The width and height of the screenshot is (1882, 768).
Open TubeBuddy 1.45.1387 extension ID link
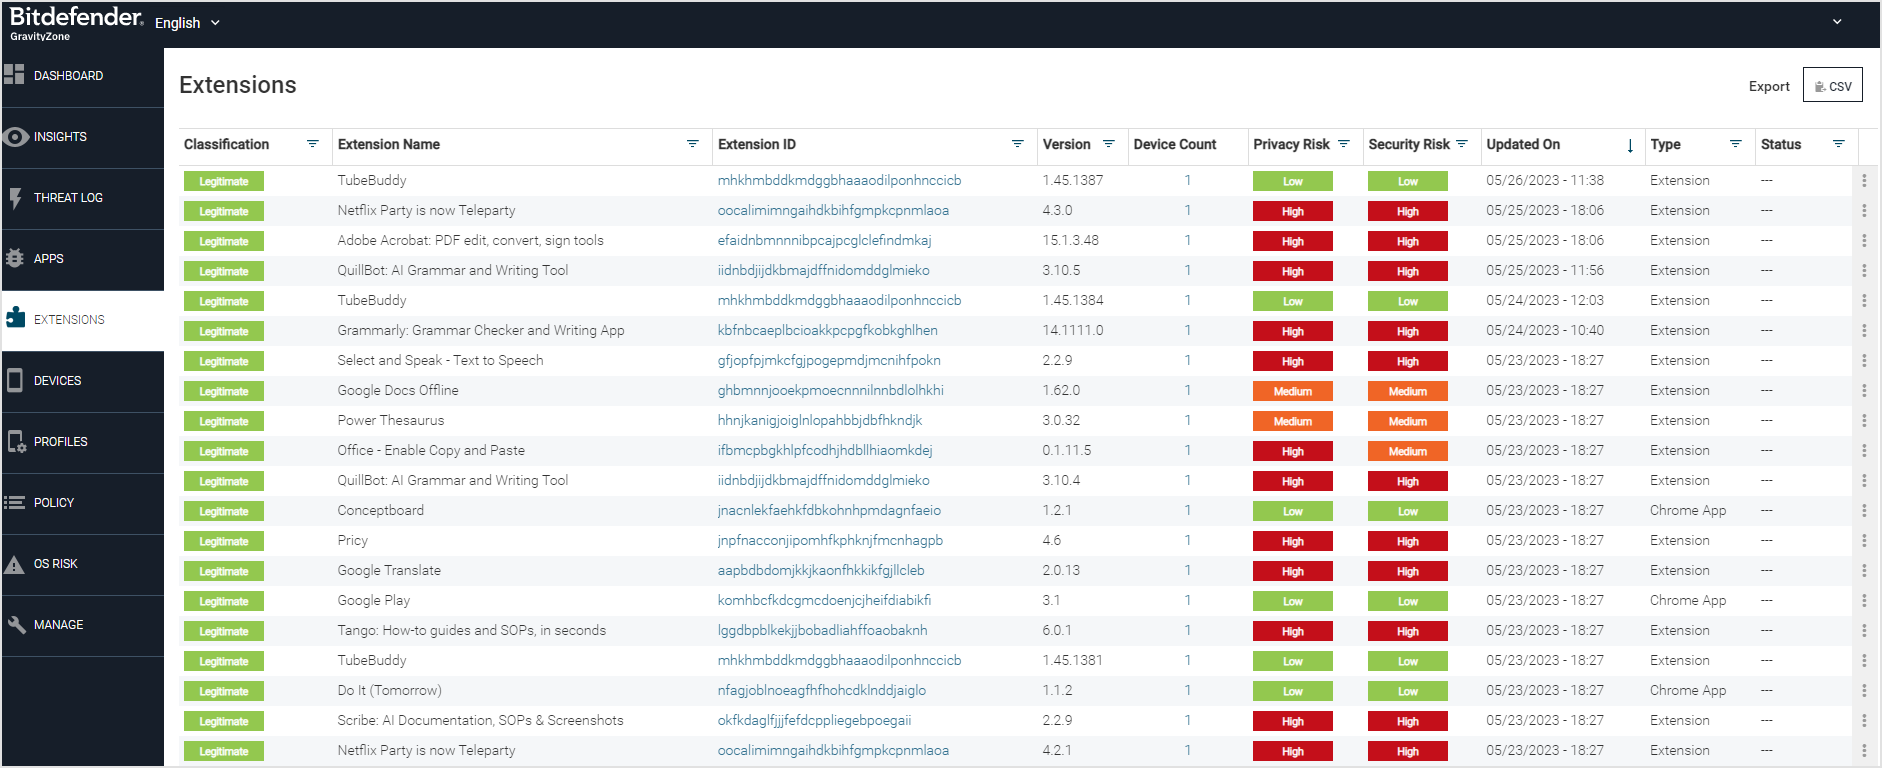click(839, 181)
